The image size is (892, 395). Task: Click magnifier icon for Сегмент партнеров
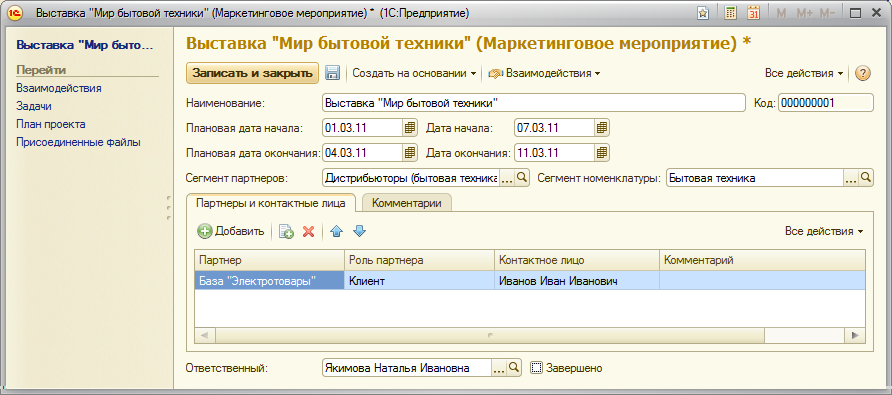(x=523, y=178)
